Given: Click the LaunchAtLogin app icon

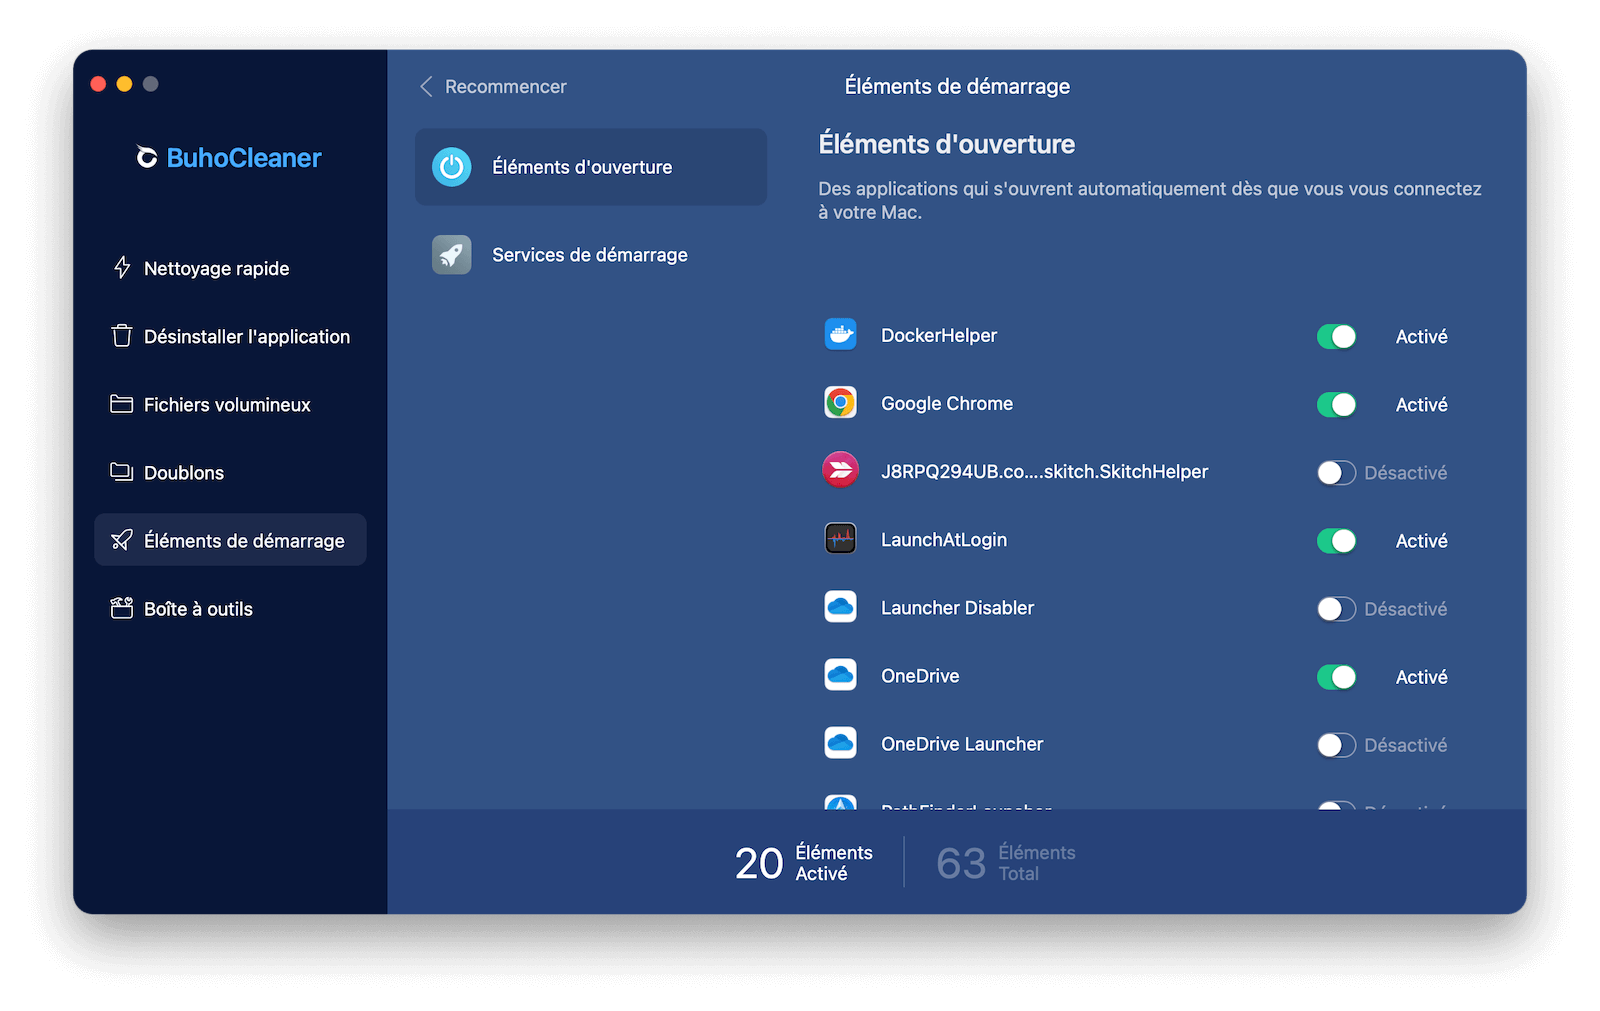Looking at the screenshot, I should (841, 539).
